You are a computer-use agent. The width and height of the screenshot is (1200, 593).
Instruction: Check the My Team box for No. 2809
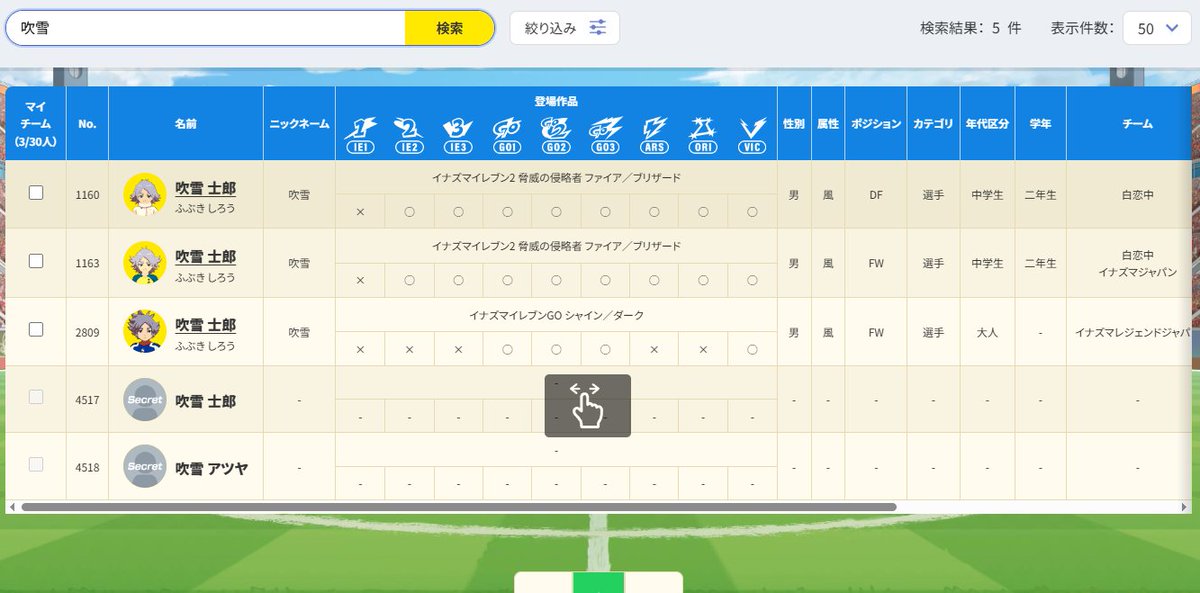coord(36,329)
